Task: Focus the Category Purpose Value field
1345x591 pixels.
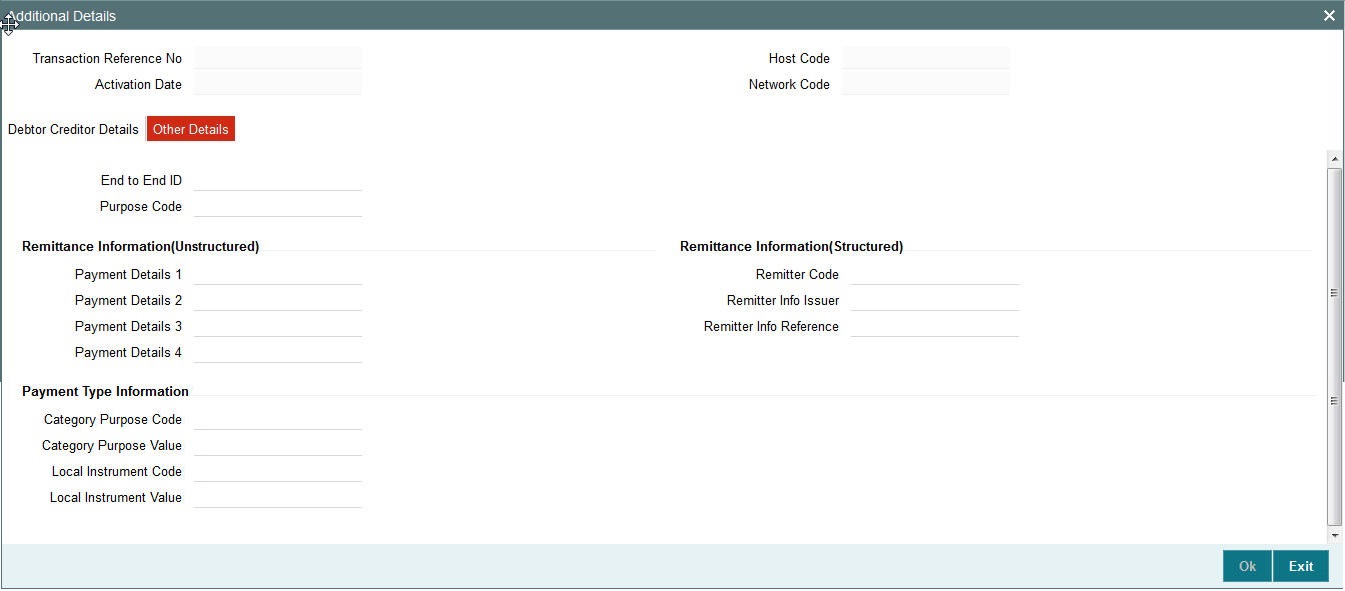Action: click(x=278, y=445)
